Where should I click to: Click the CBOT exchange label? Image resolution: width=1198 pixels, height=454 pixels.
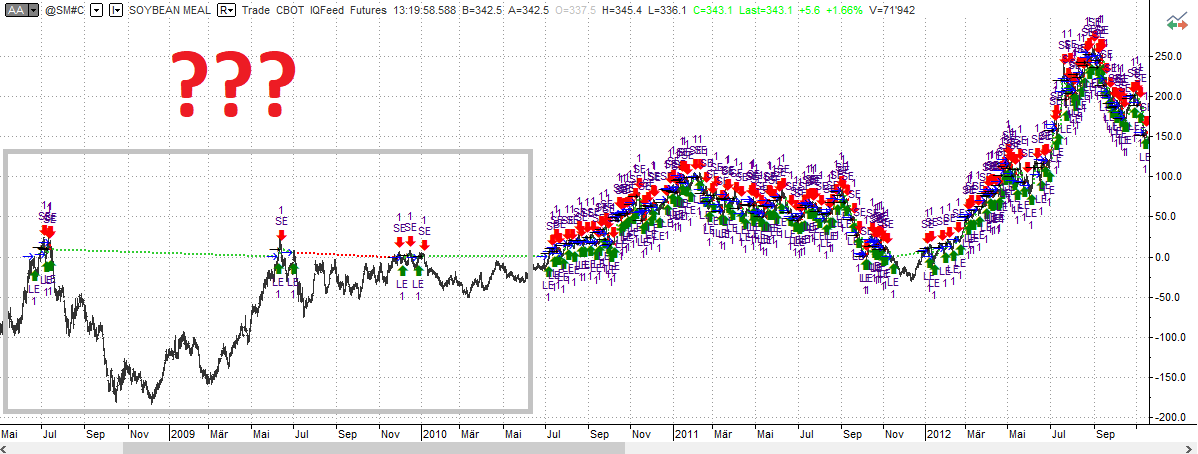[x=291, y=11]
